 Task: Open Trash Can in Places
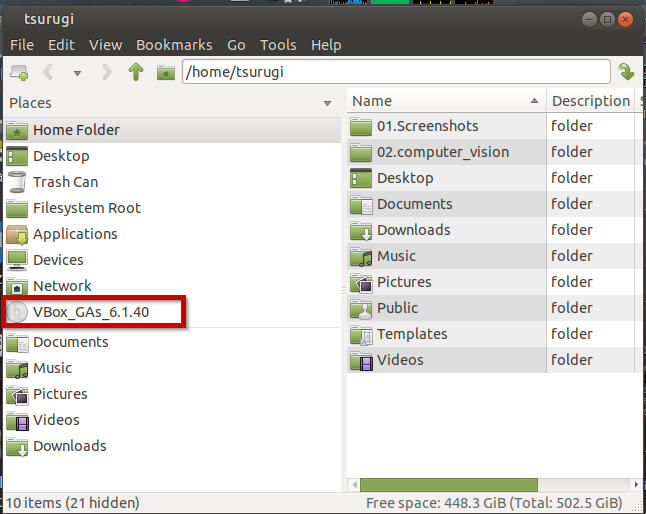172,182
